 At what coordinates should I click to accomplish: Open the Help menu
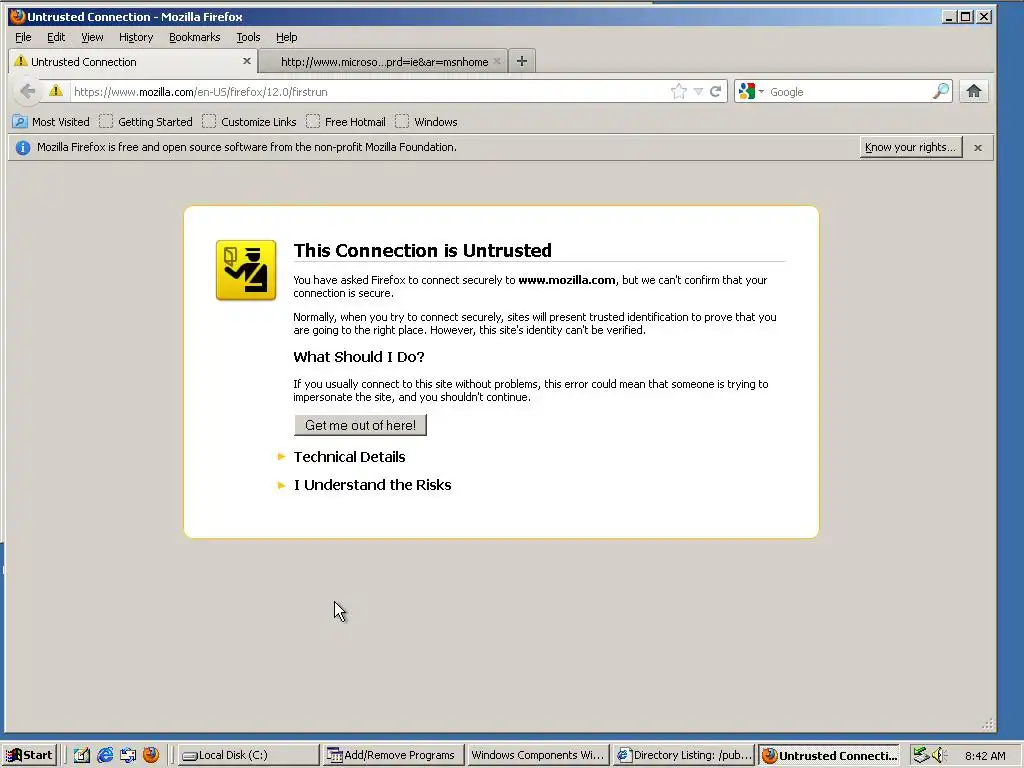[x=287, y=37]
